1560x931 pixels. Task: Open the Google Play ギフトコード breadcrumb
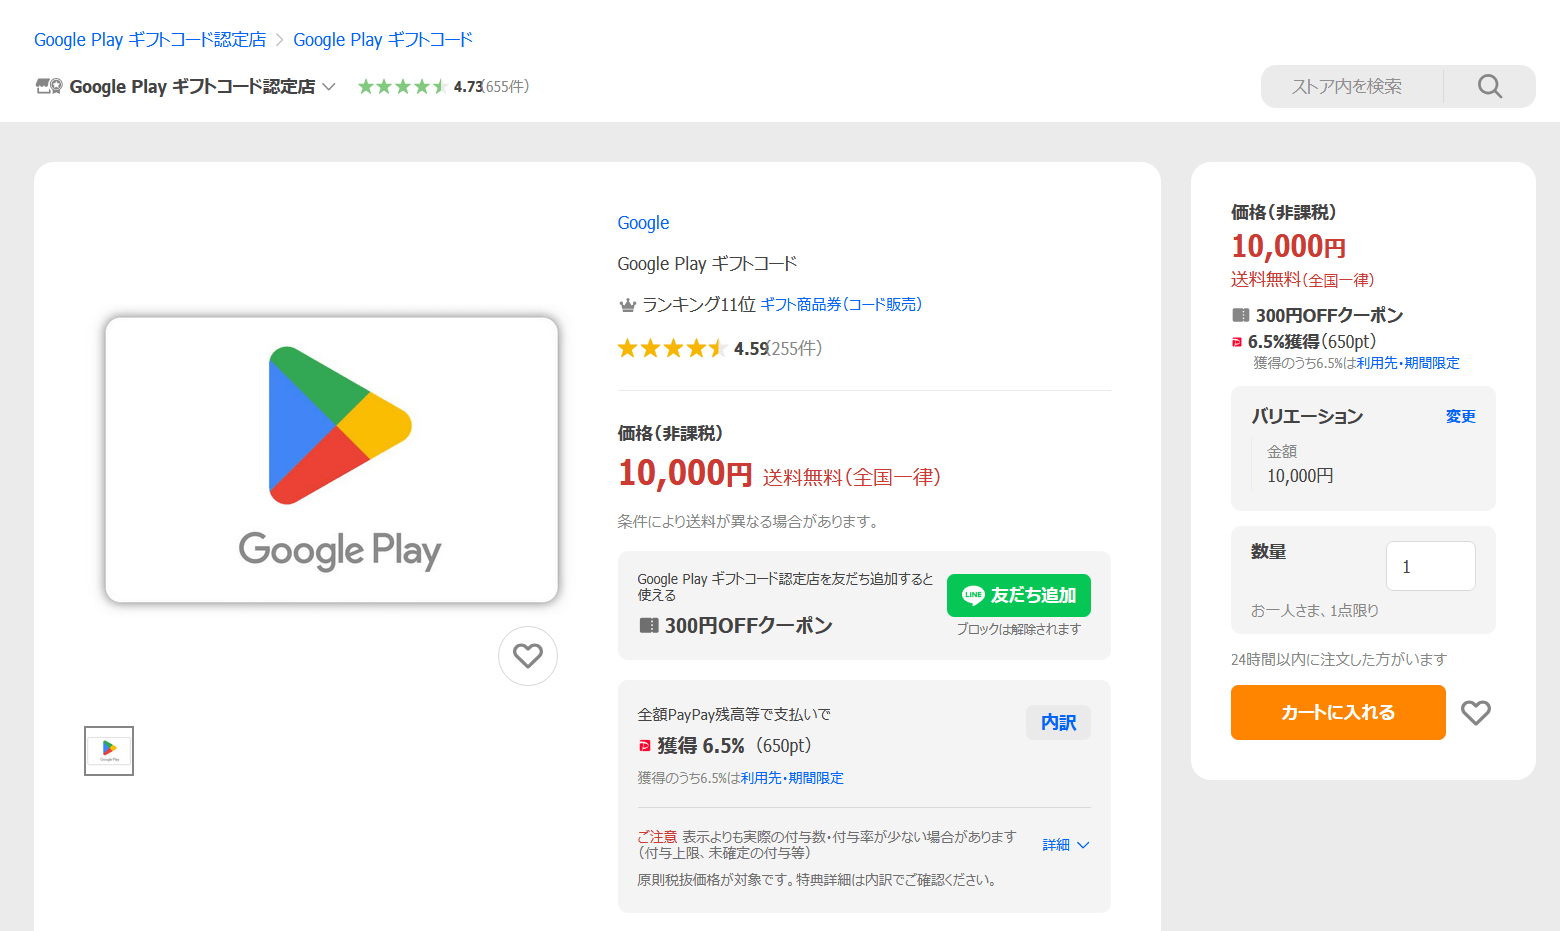383,40
